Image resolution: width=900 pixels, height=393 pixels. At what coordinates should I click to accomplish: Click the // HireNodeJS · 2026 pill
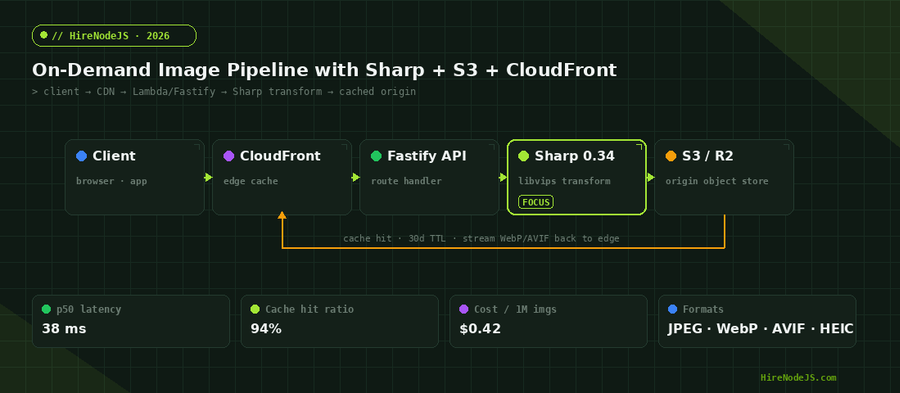click(x=114, y=36)
